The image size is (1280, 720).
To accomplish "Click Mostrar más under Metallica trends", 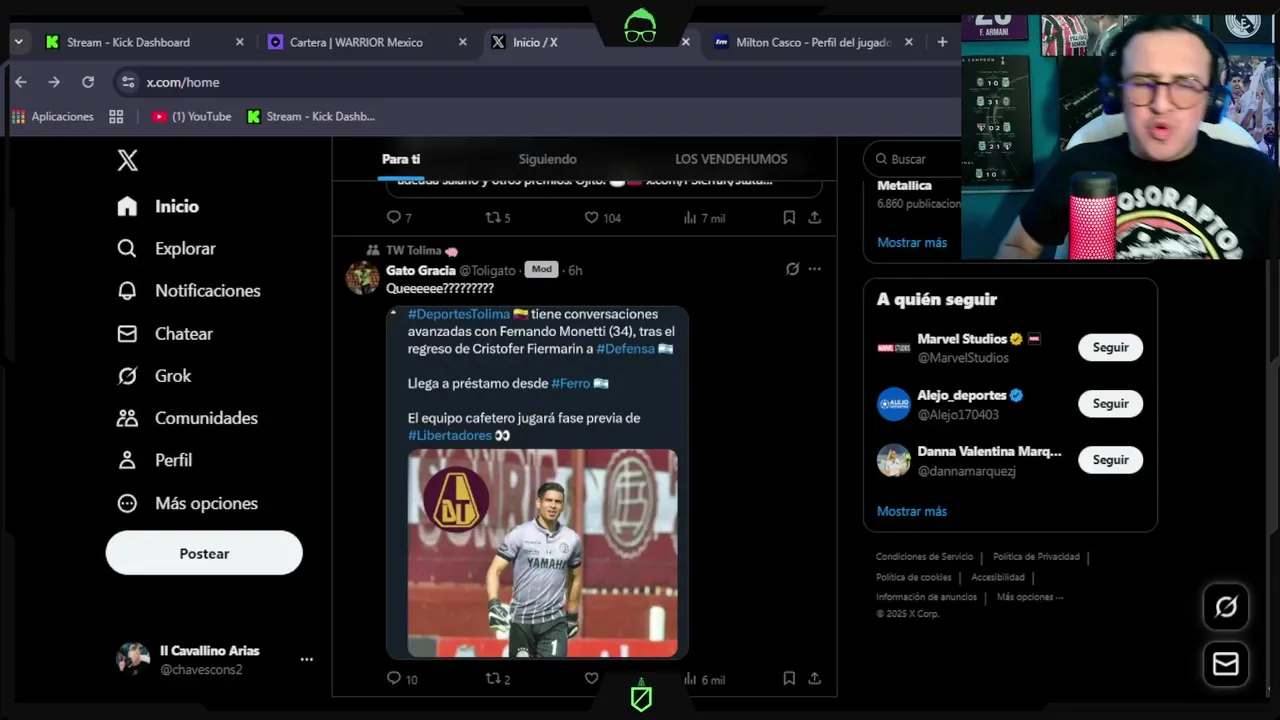I will point(912,243).
